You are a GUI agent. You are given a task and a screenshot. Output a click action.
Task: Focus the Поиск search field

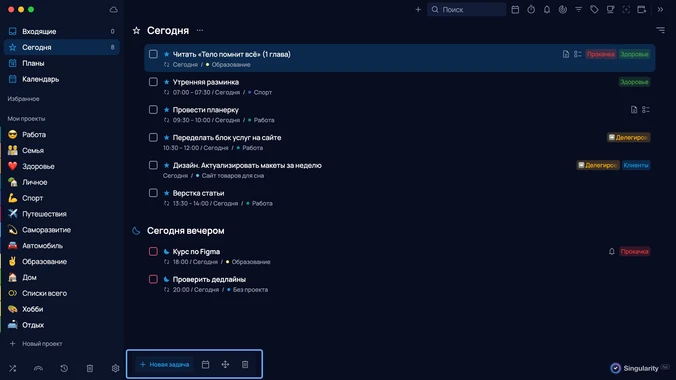coord(466,9)
